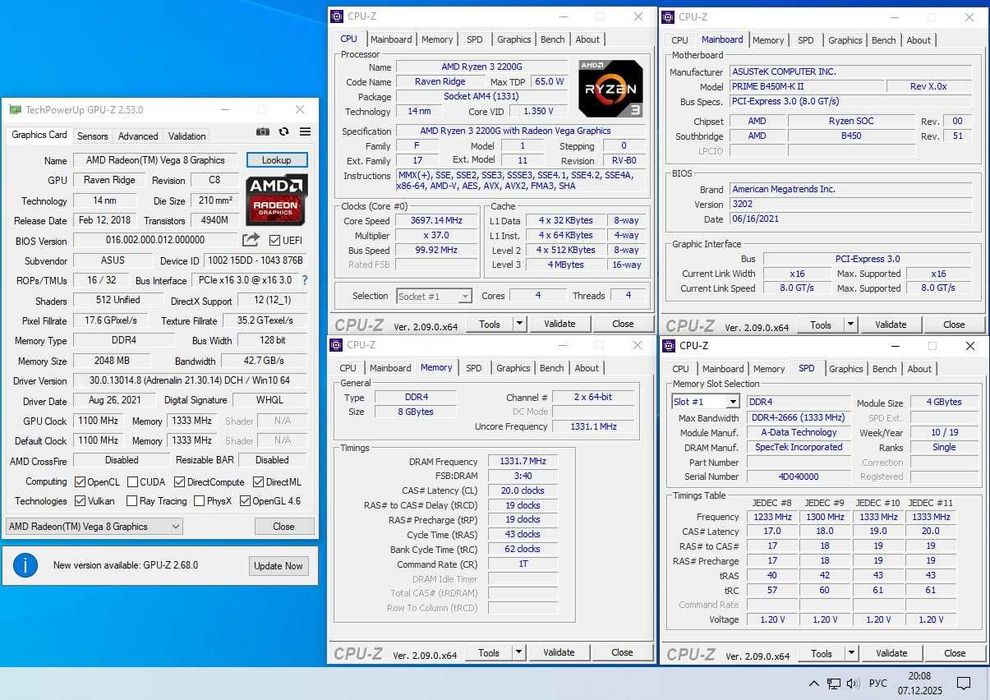990x700 pixels.
Task: Click the Release Date Feb 12, 2018 value
Action: 105,220
